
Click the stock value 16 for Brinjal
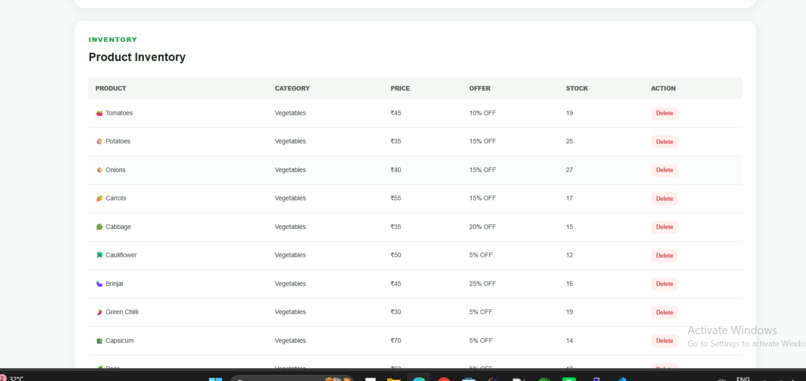click(x=570, y=284)
